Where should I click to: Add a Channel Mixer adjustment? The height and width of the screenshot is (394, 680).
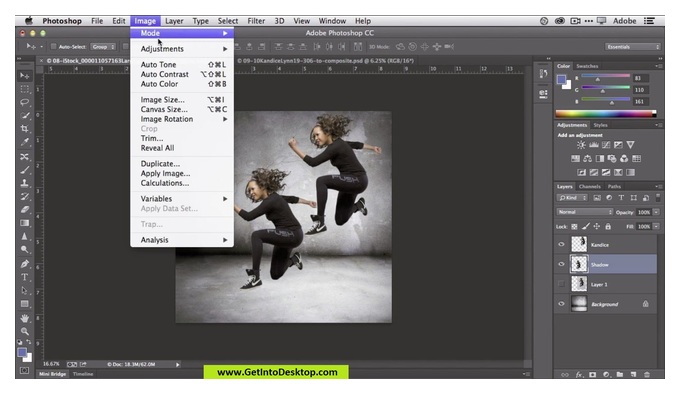(624, 159)
